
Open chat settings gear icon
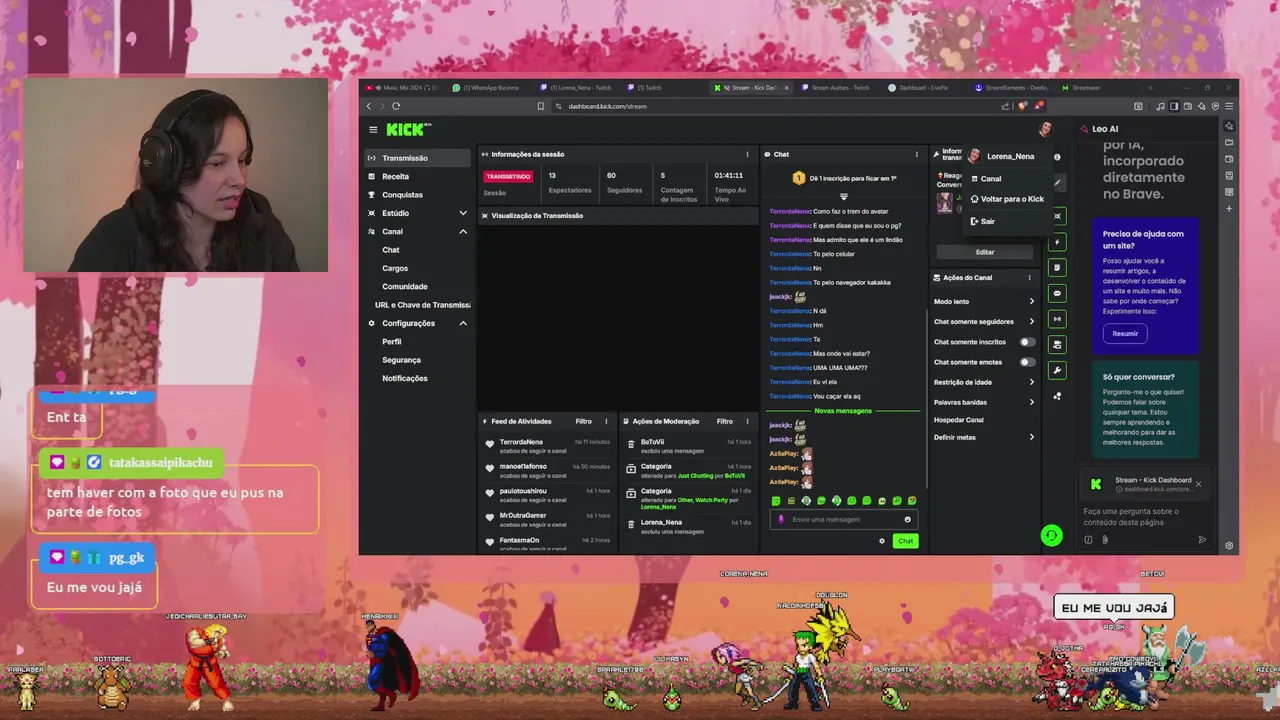[882, 541]
